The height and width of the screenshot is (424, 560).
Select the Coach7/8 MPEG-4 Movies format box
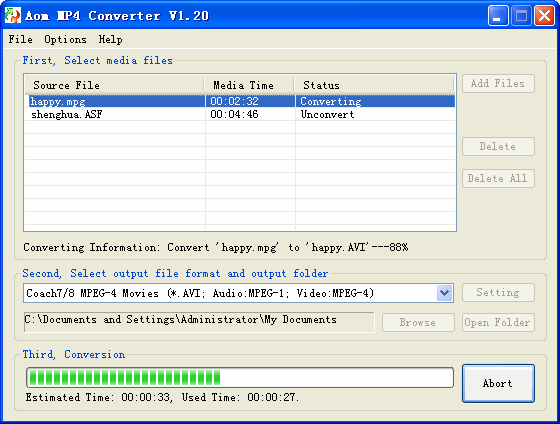238,293
